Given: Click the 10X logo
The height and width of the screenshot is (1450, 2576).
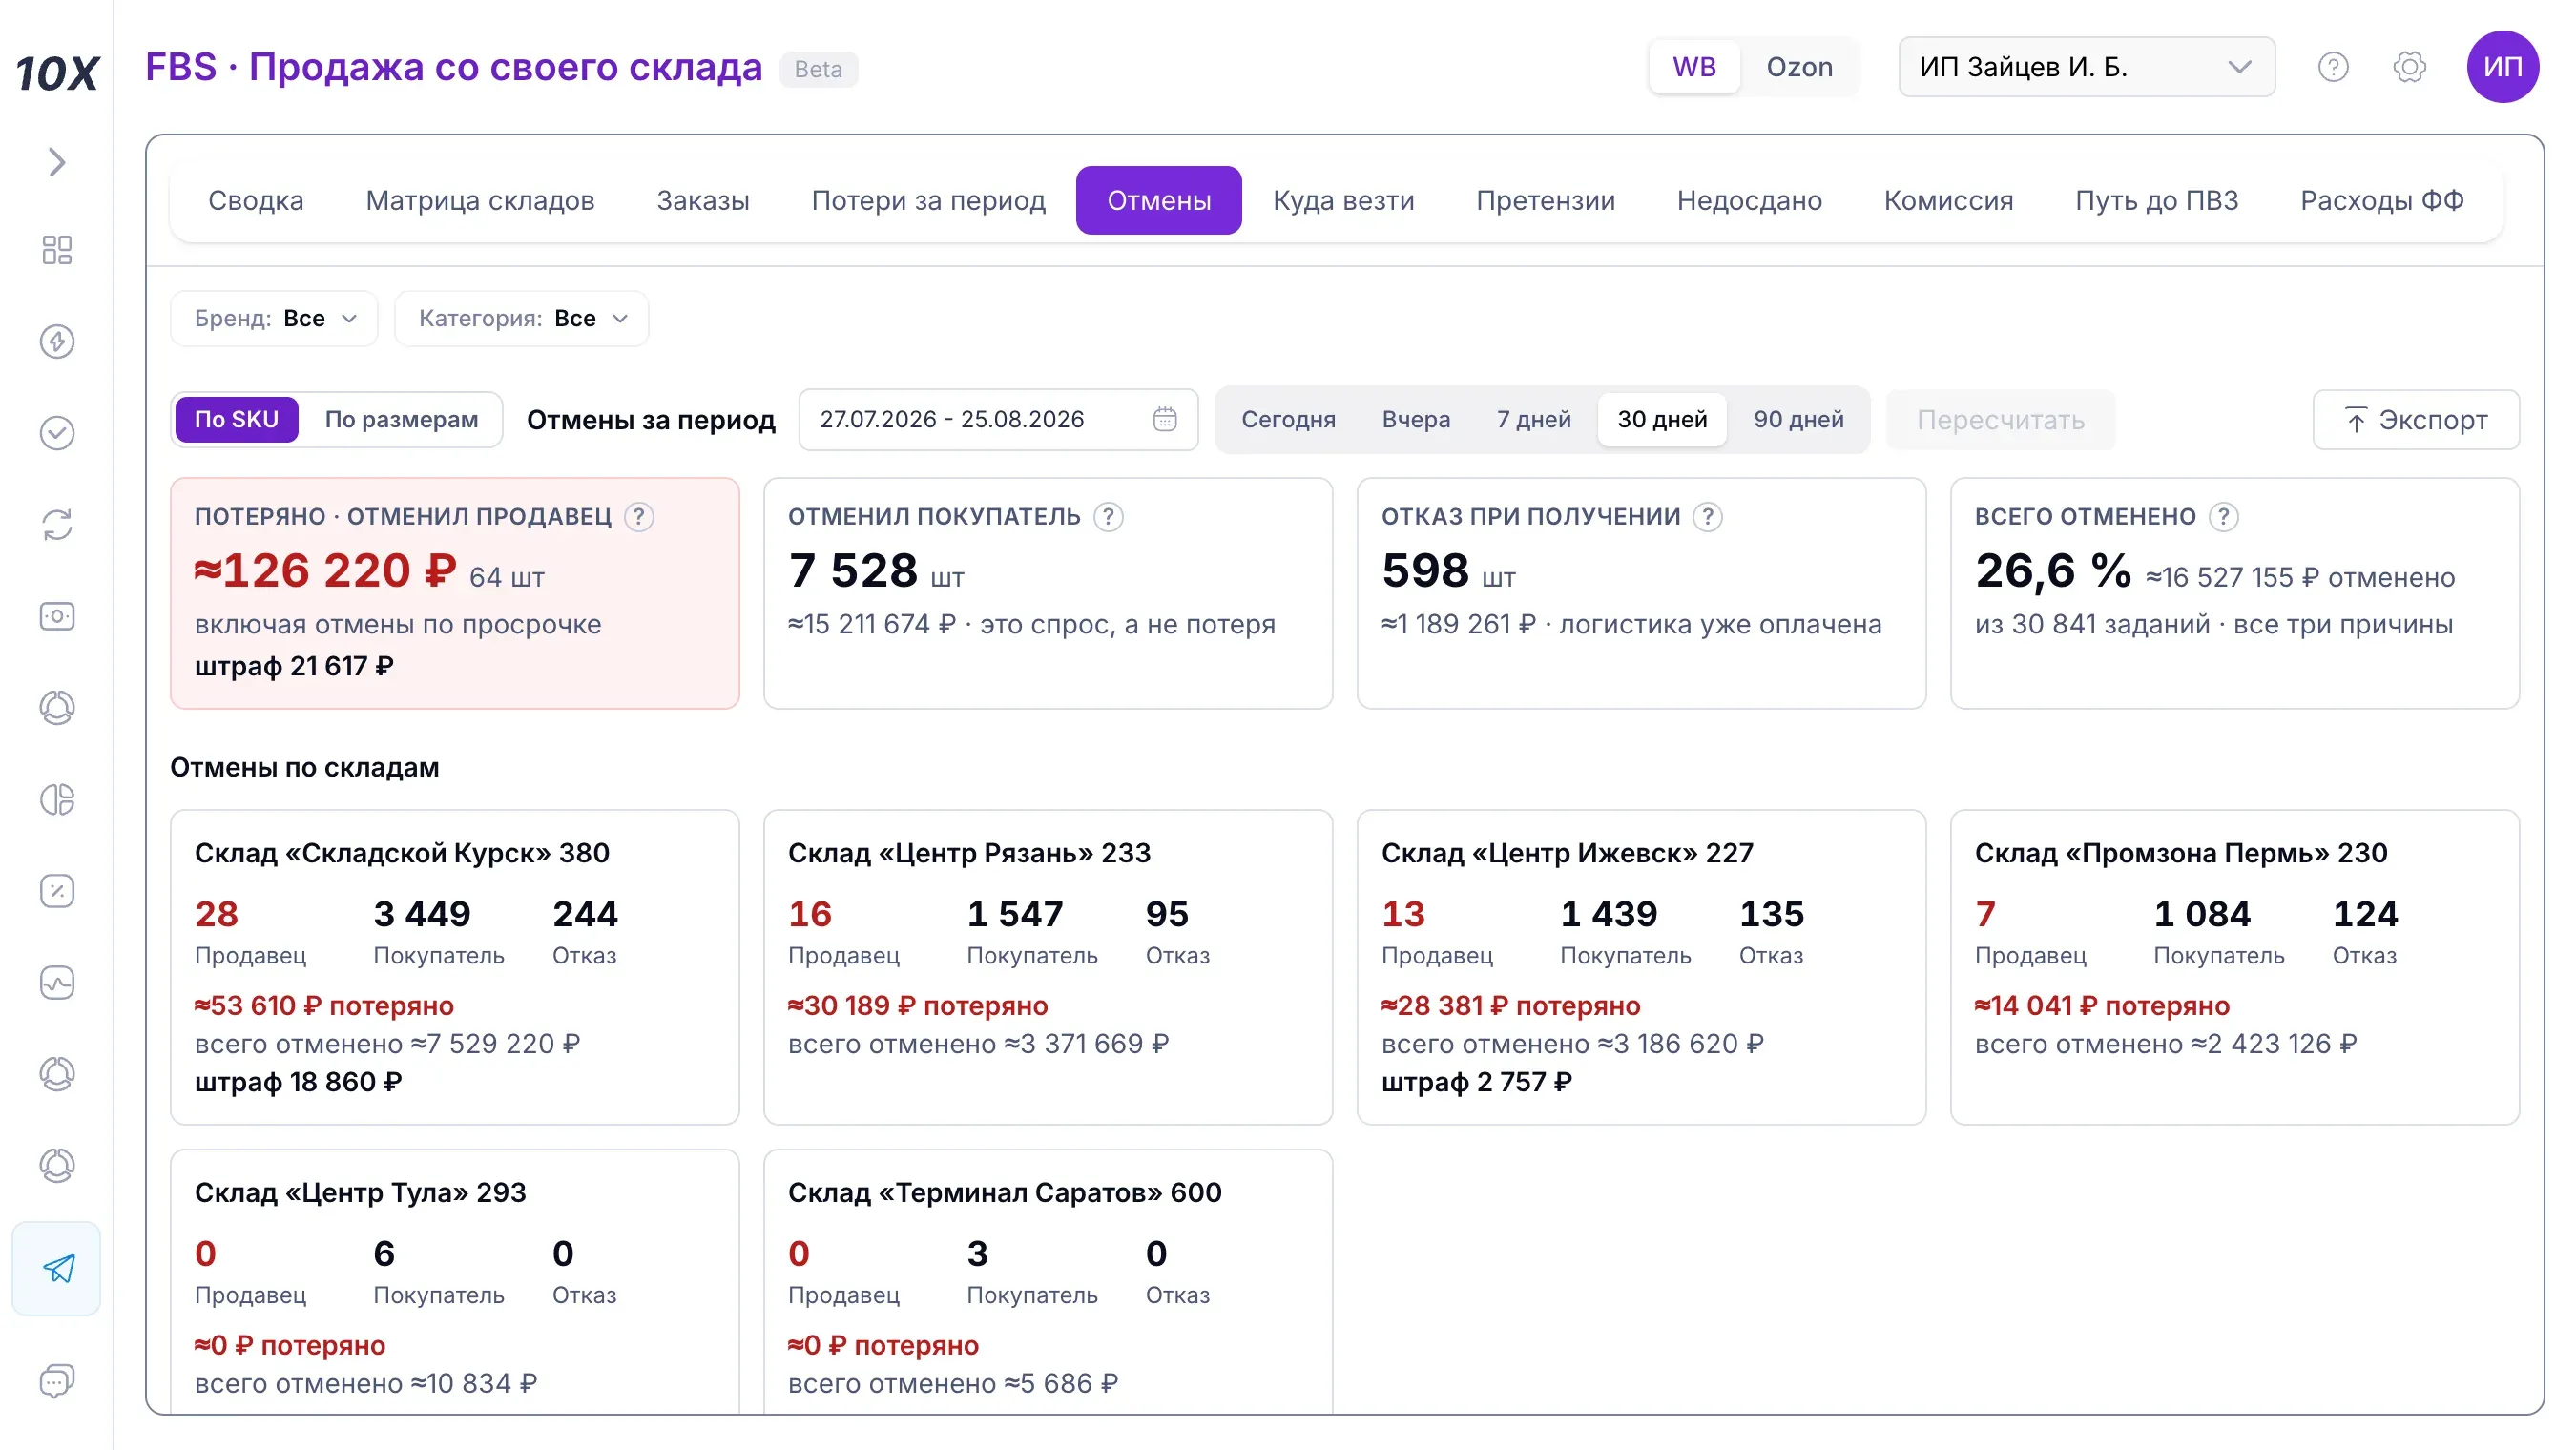Looking at the screenshot, I should 57,73.
